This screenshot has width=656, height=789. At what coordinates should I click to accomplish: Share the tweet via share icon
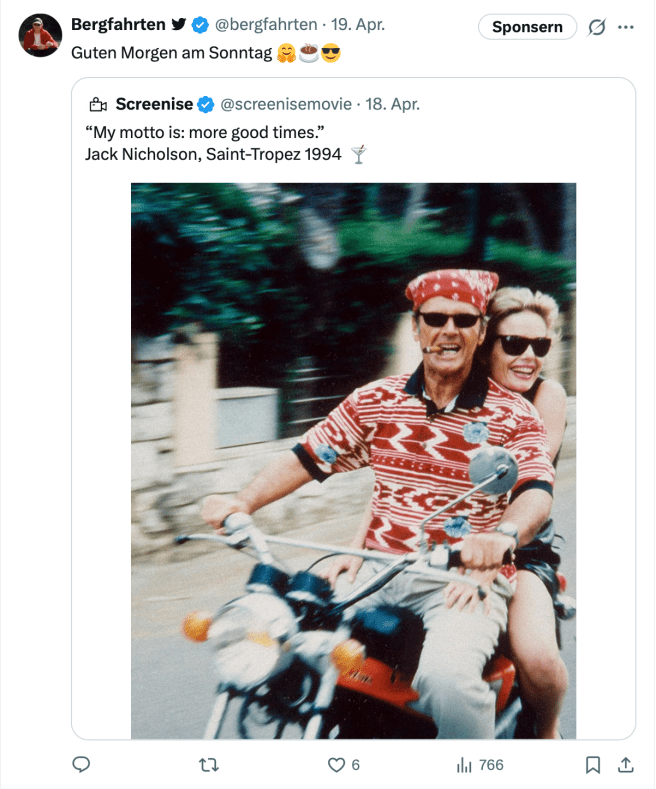tap(626, 765)
